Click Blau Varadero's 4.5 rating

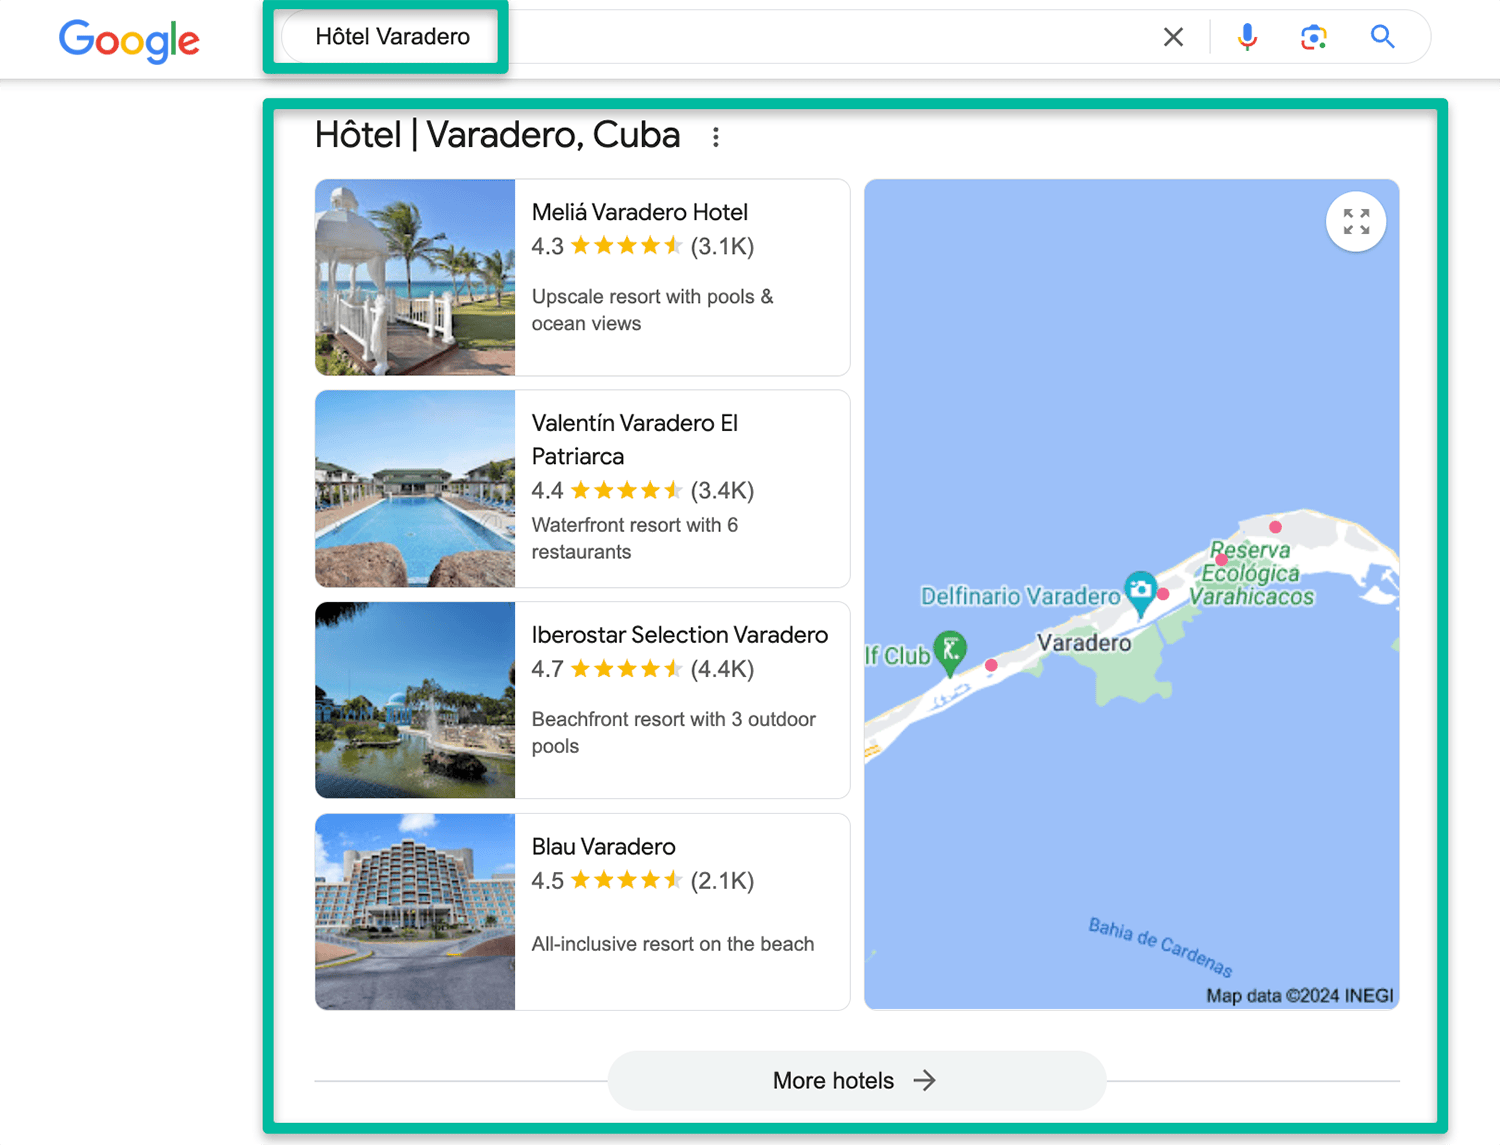[x=643, y=881]
